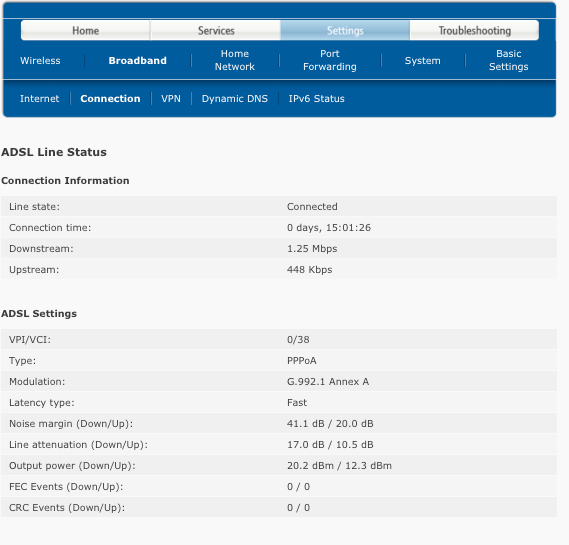Click the Line state label
Image resolution: width=569 pixels, height=545 pixels.
34,207
